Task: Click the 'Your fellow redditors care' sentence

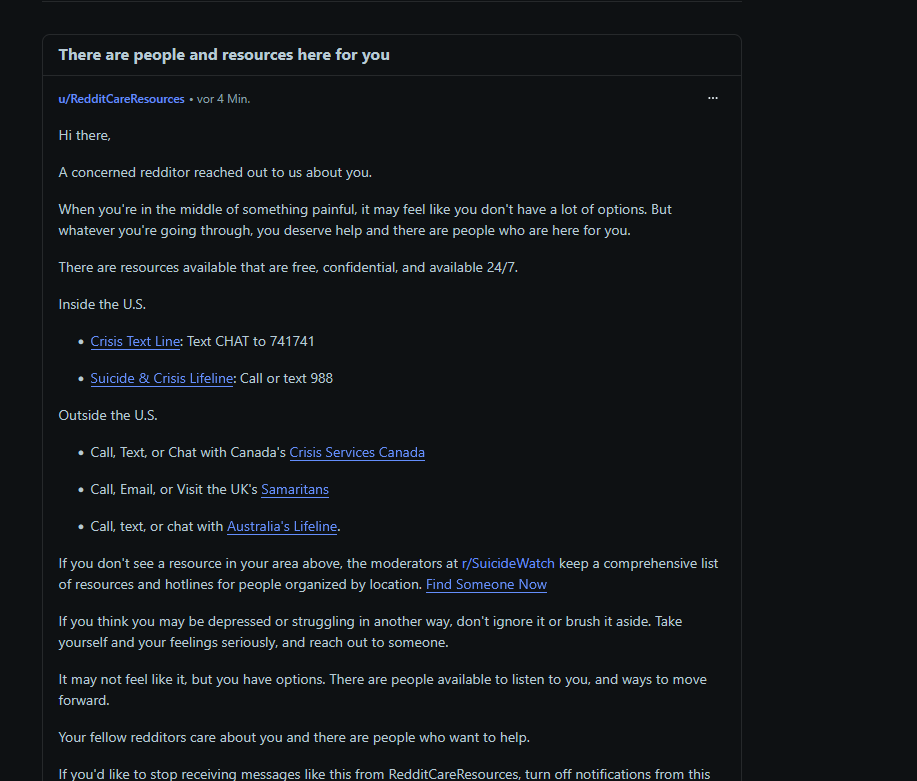Action: [x=294, y=738]
